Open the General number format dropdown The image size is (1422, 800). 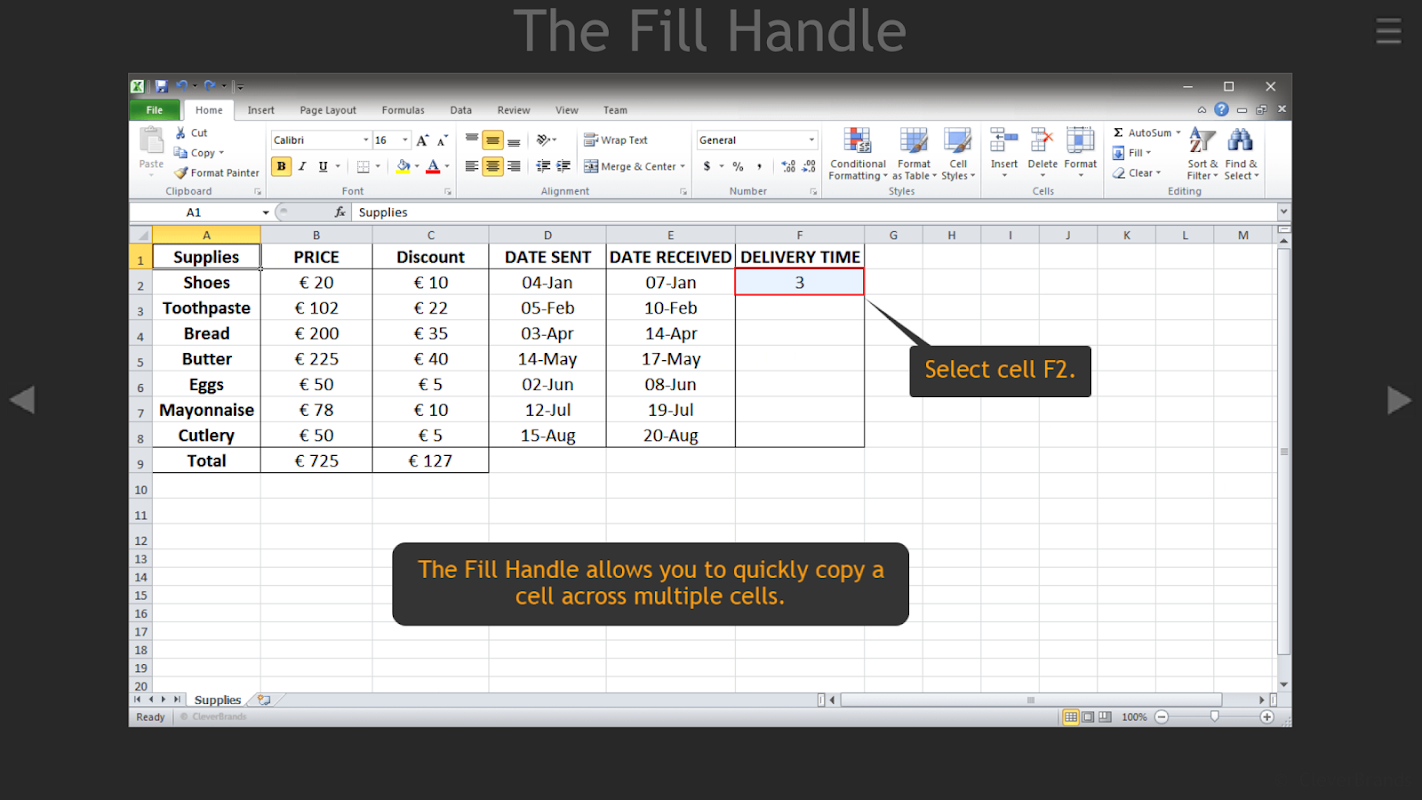[811, 141]
